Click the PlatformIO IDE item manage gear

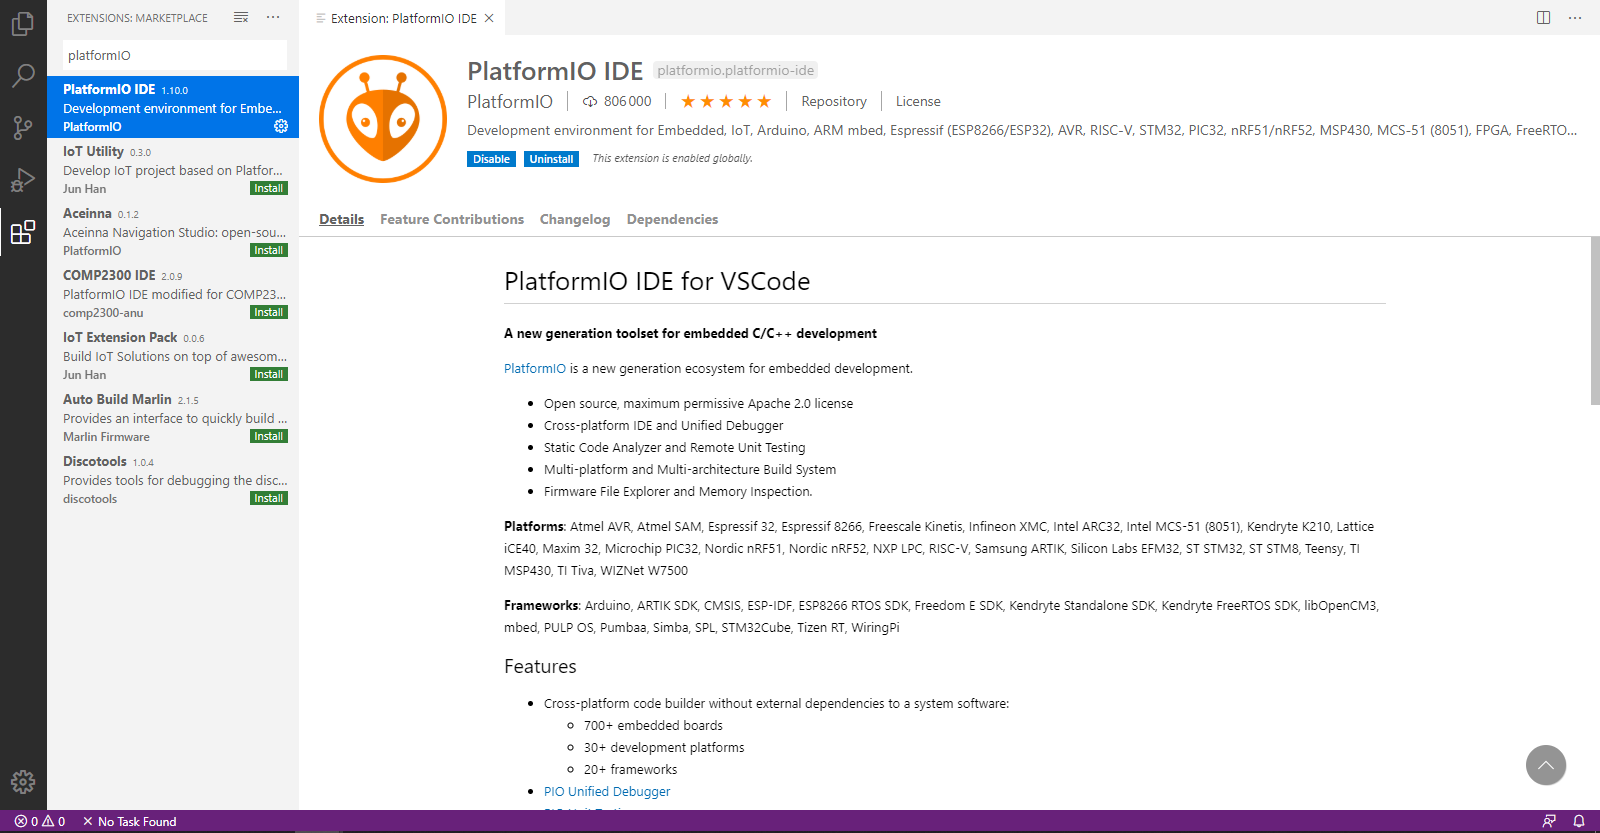pos(281,126)
